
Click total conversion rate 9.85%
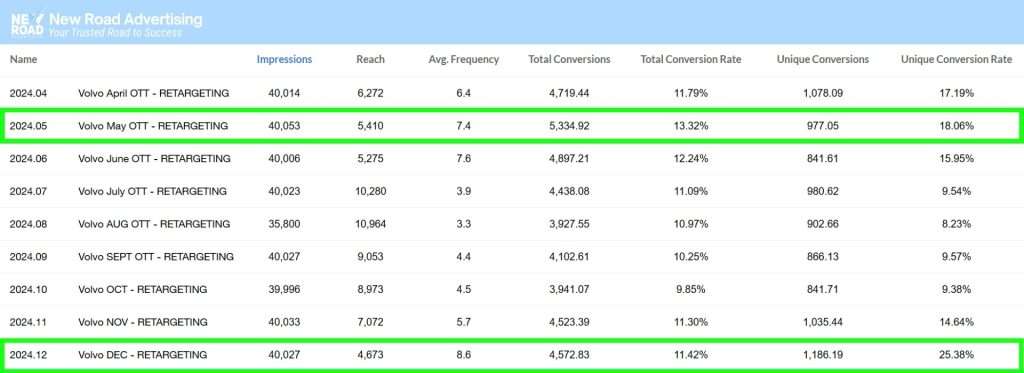point(691,289)
